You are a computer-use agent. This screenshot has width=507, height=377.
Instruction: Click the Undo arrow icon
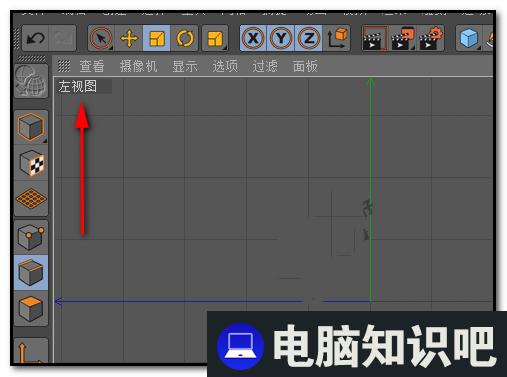pos(35,38)
